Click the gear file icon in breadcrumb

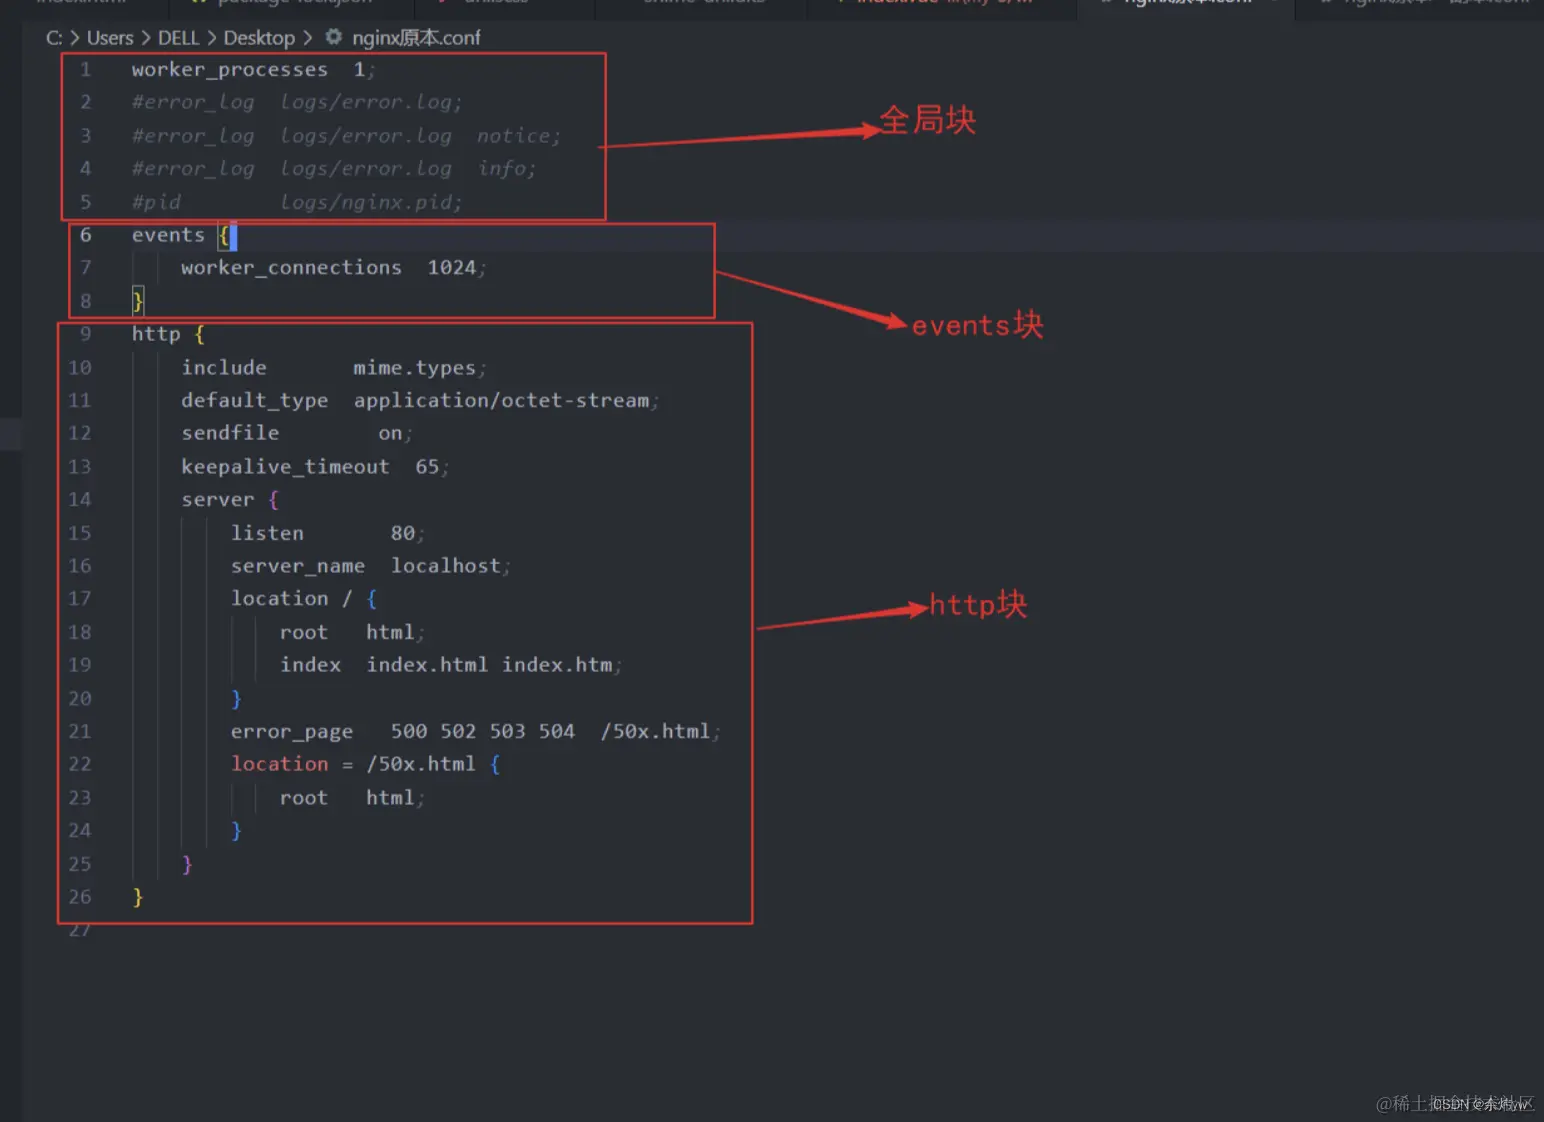click(334, 37)
